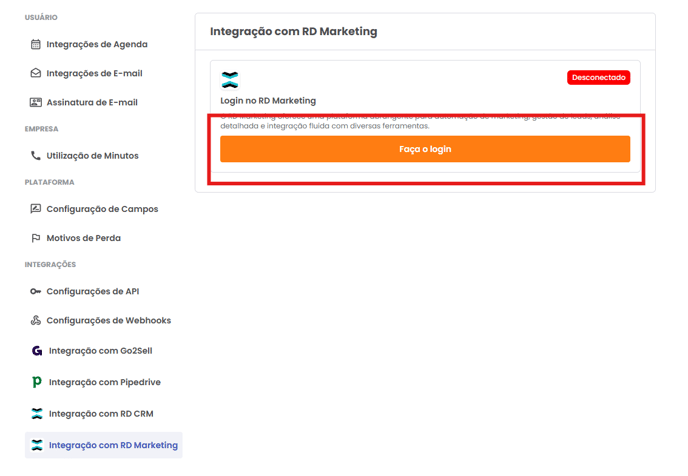Click the key icon for Configurações de API
The height and width of the screenshot is (476, 688).
[x=36, y=292]
